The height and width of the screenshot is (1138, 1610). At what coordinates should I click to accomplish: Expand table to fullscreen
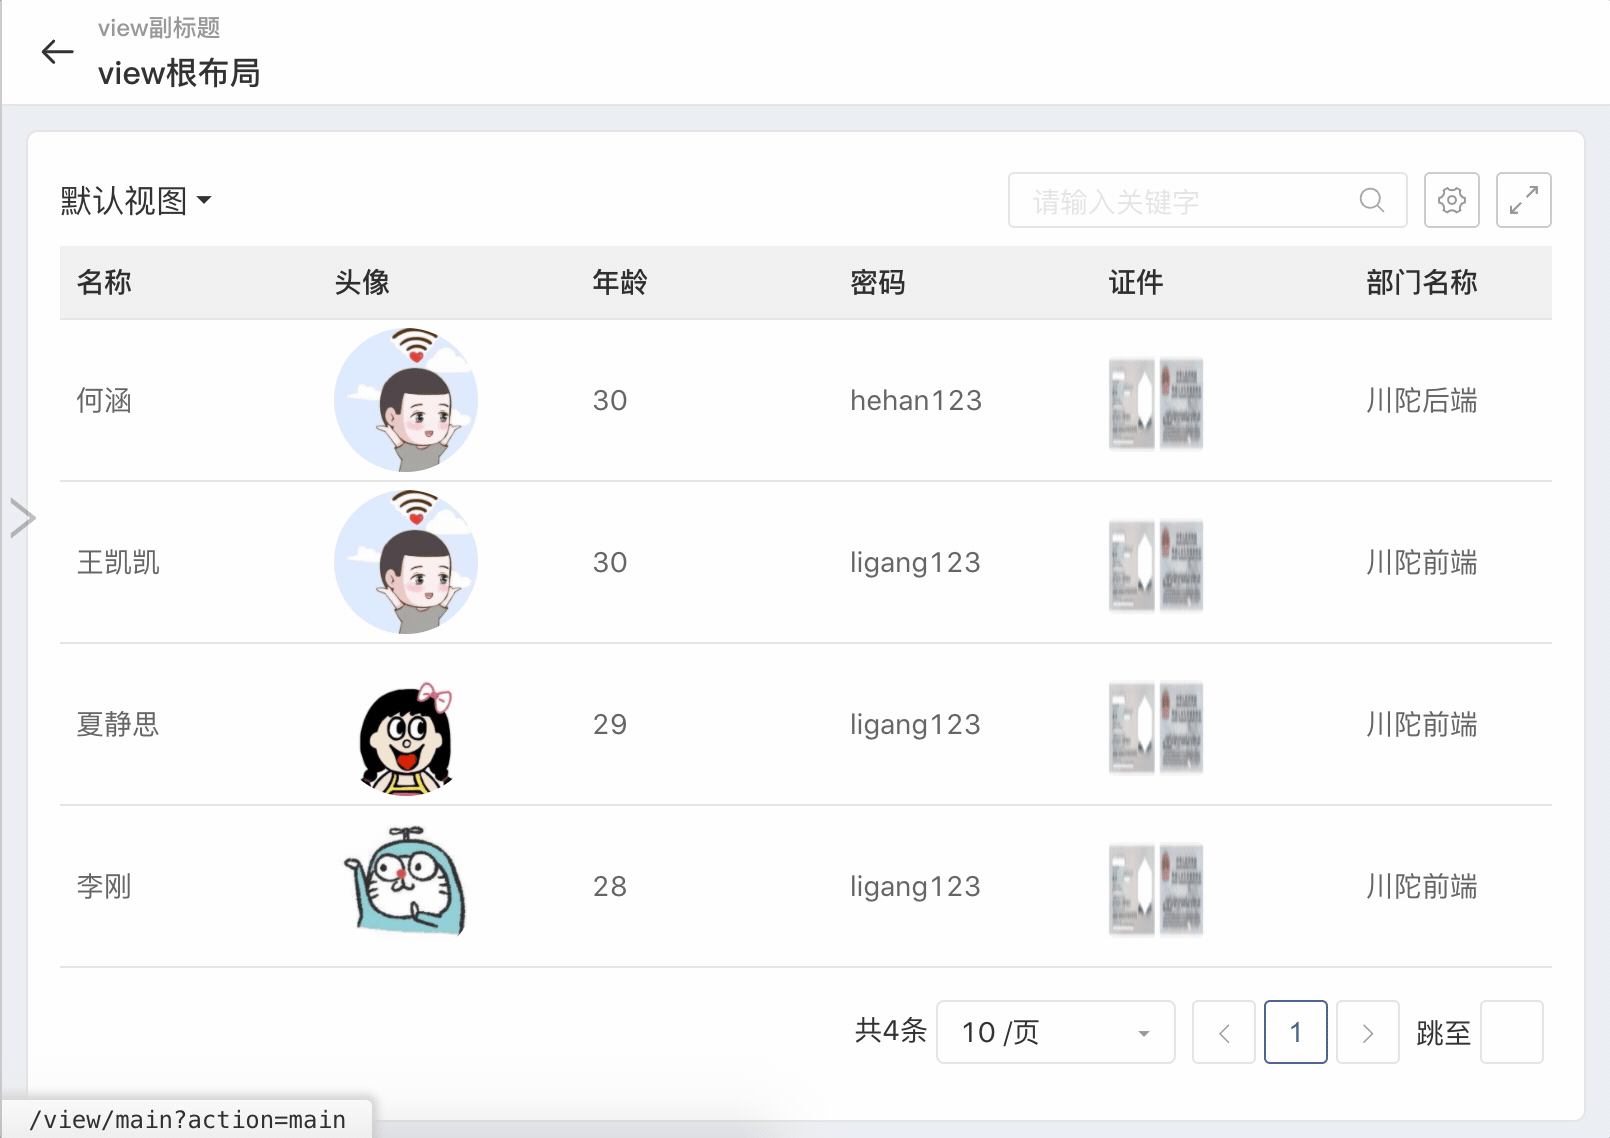click(1524, 200)
